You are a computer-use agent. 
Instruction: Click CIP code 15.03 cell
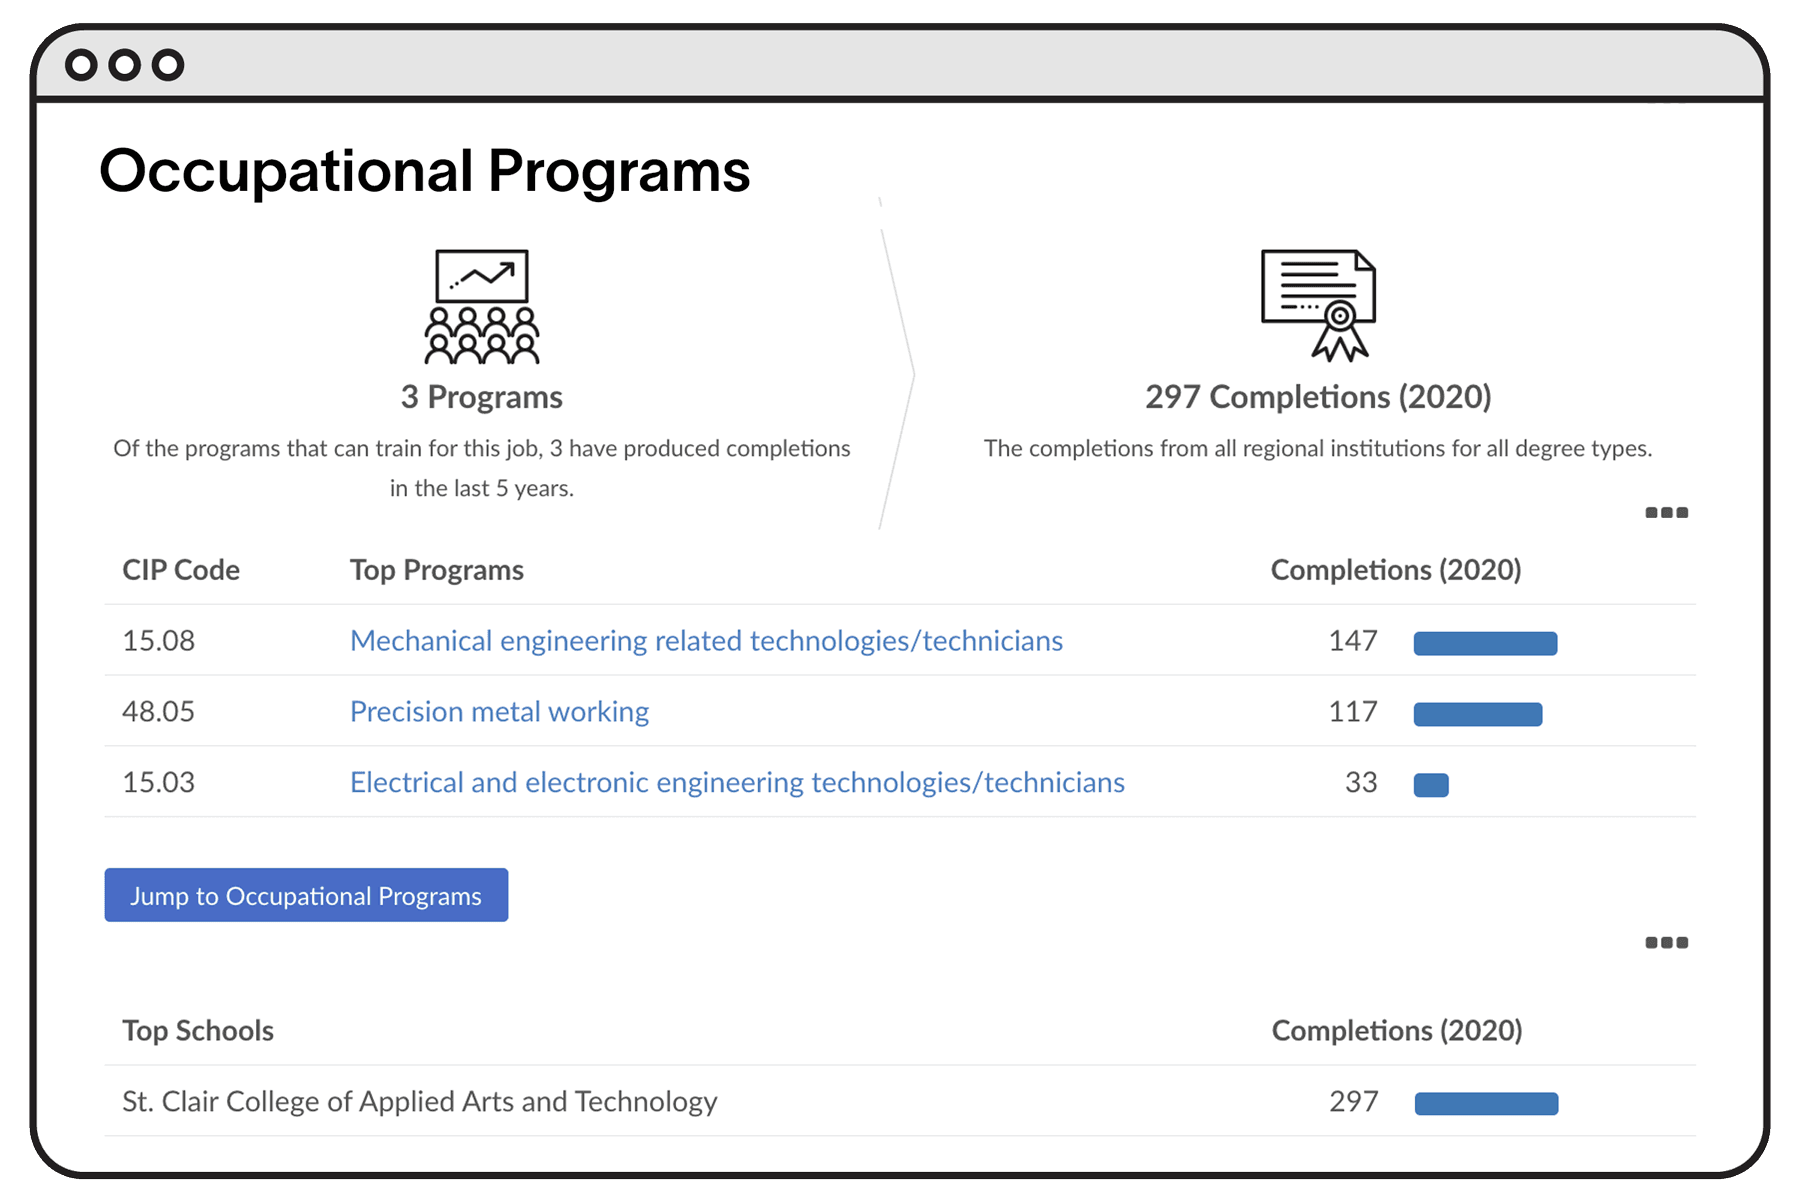(158, 783)
